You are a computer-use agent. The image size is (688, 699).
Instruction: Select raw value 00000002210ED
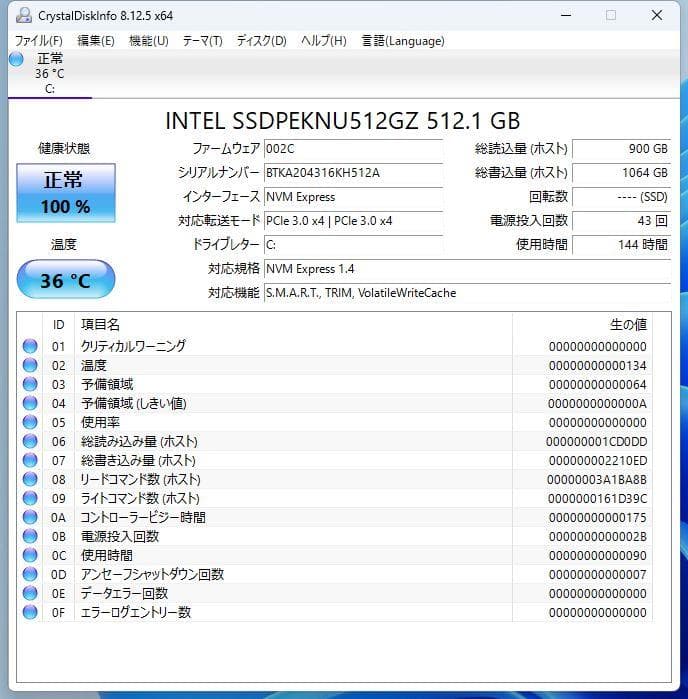click(x=597, y=461)
